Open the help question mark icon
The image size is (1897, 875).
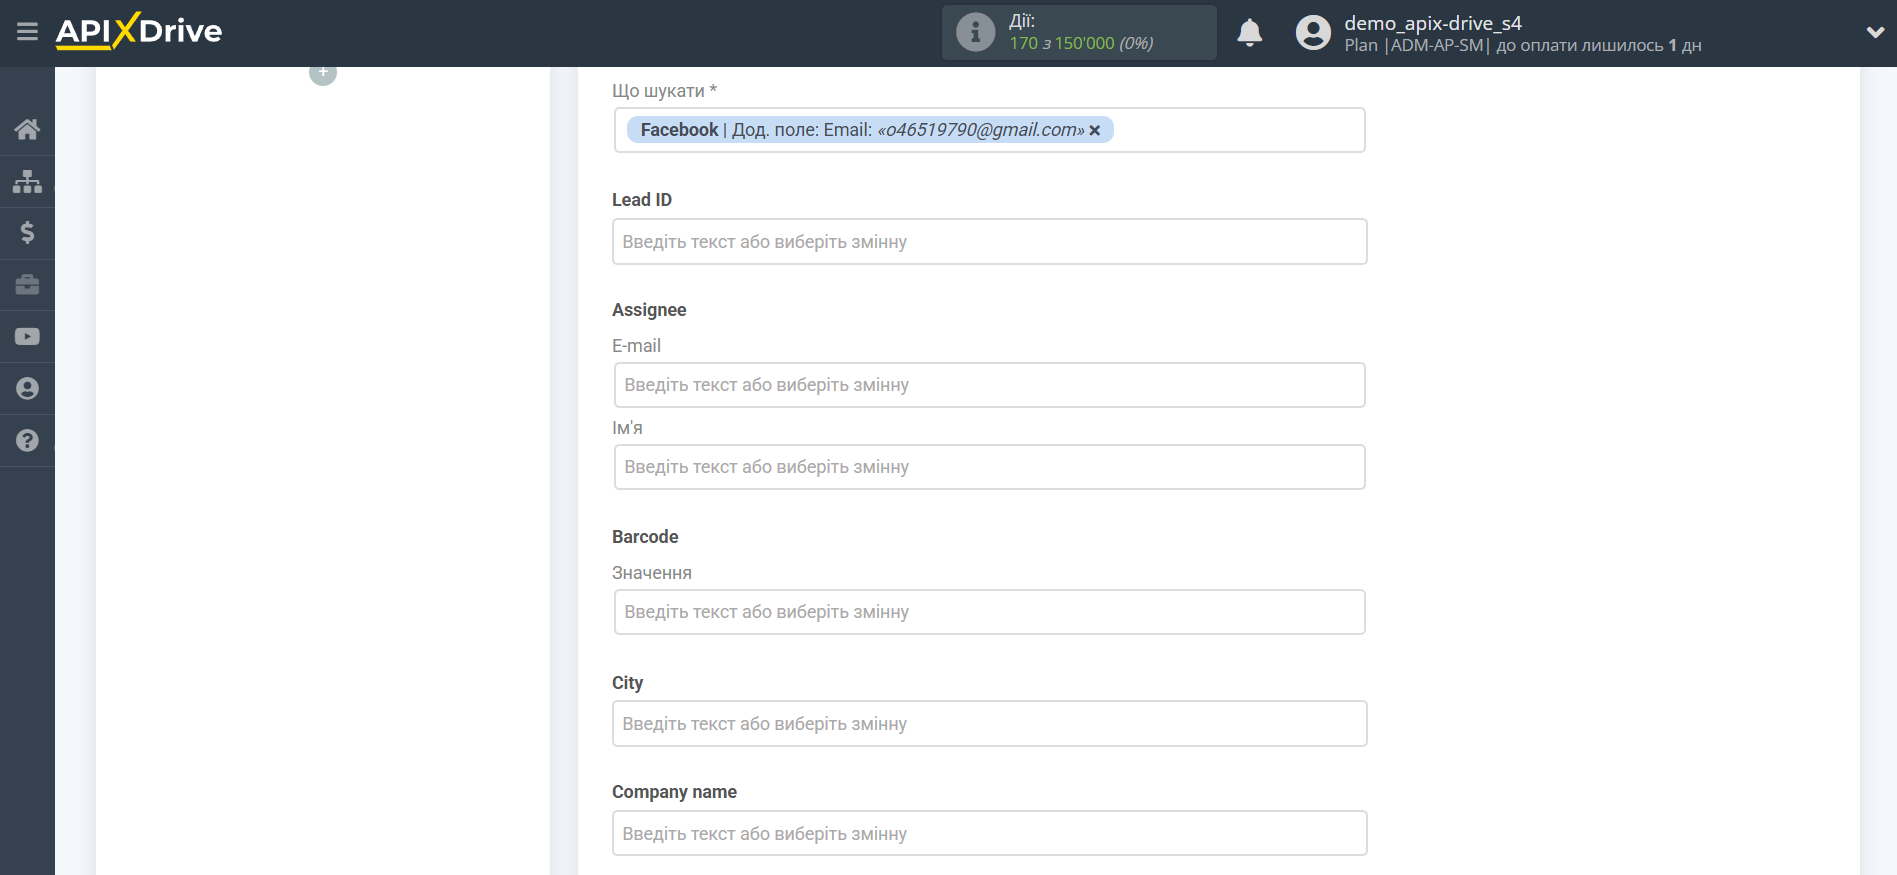[x=27, y=441]
